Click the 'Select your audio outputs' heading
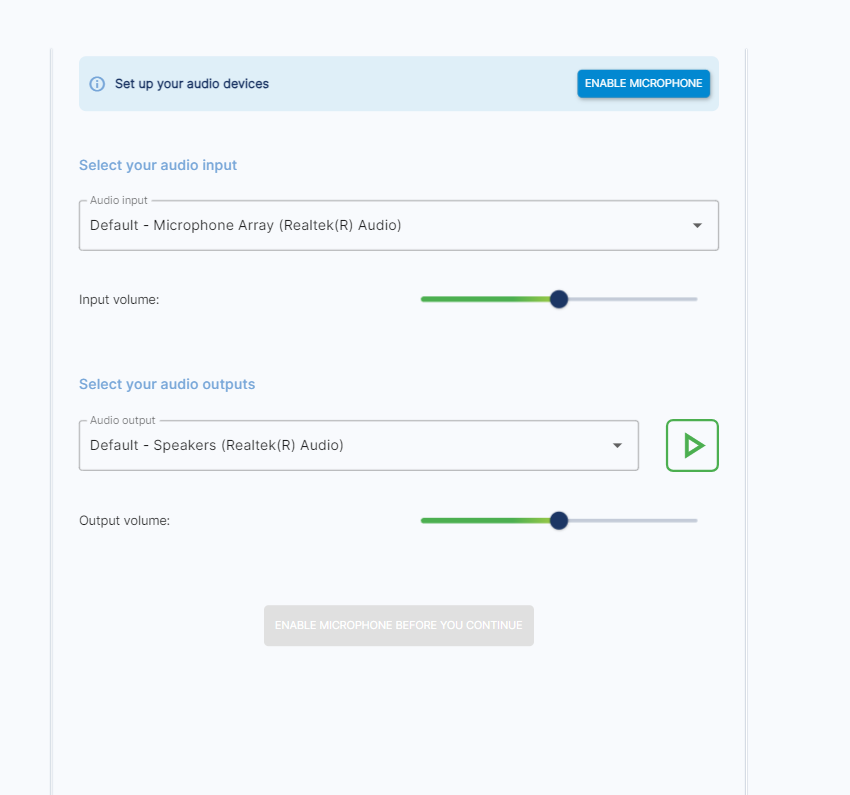The height and width of the screenshot is (795, 850). 167,384
